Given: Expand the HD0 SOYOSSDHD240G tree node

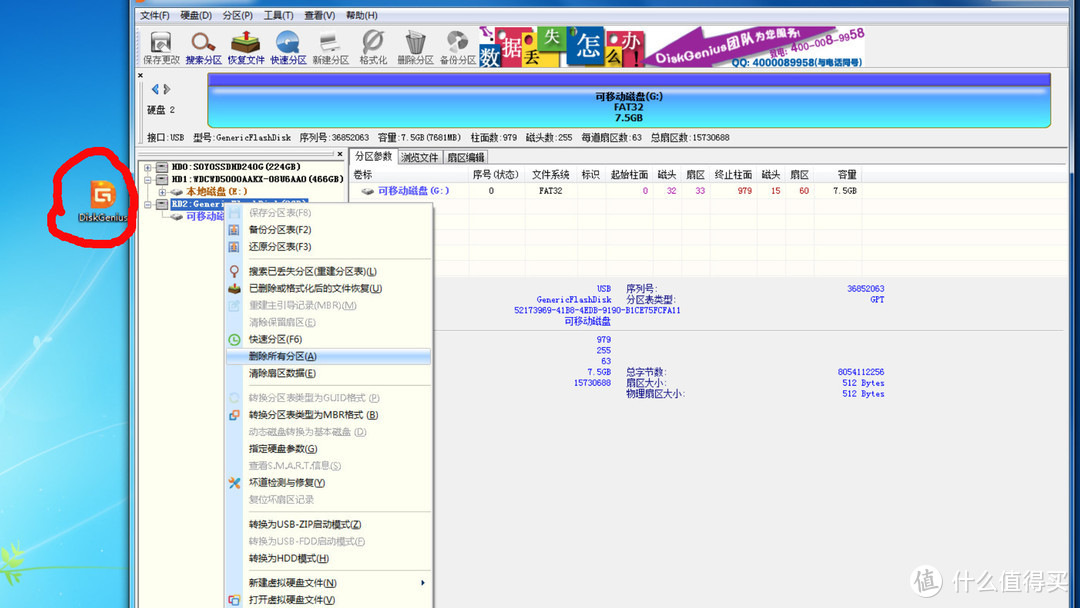Looking at the screenshot, I should pyautogui.click(x=149, y=167).
